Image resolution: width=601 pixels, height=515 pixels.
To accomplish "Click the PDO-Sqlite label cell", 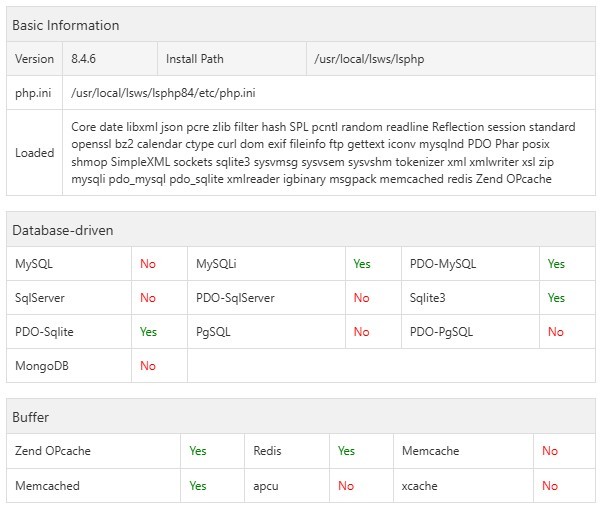I will [44, 332].
